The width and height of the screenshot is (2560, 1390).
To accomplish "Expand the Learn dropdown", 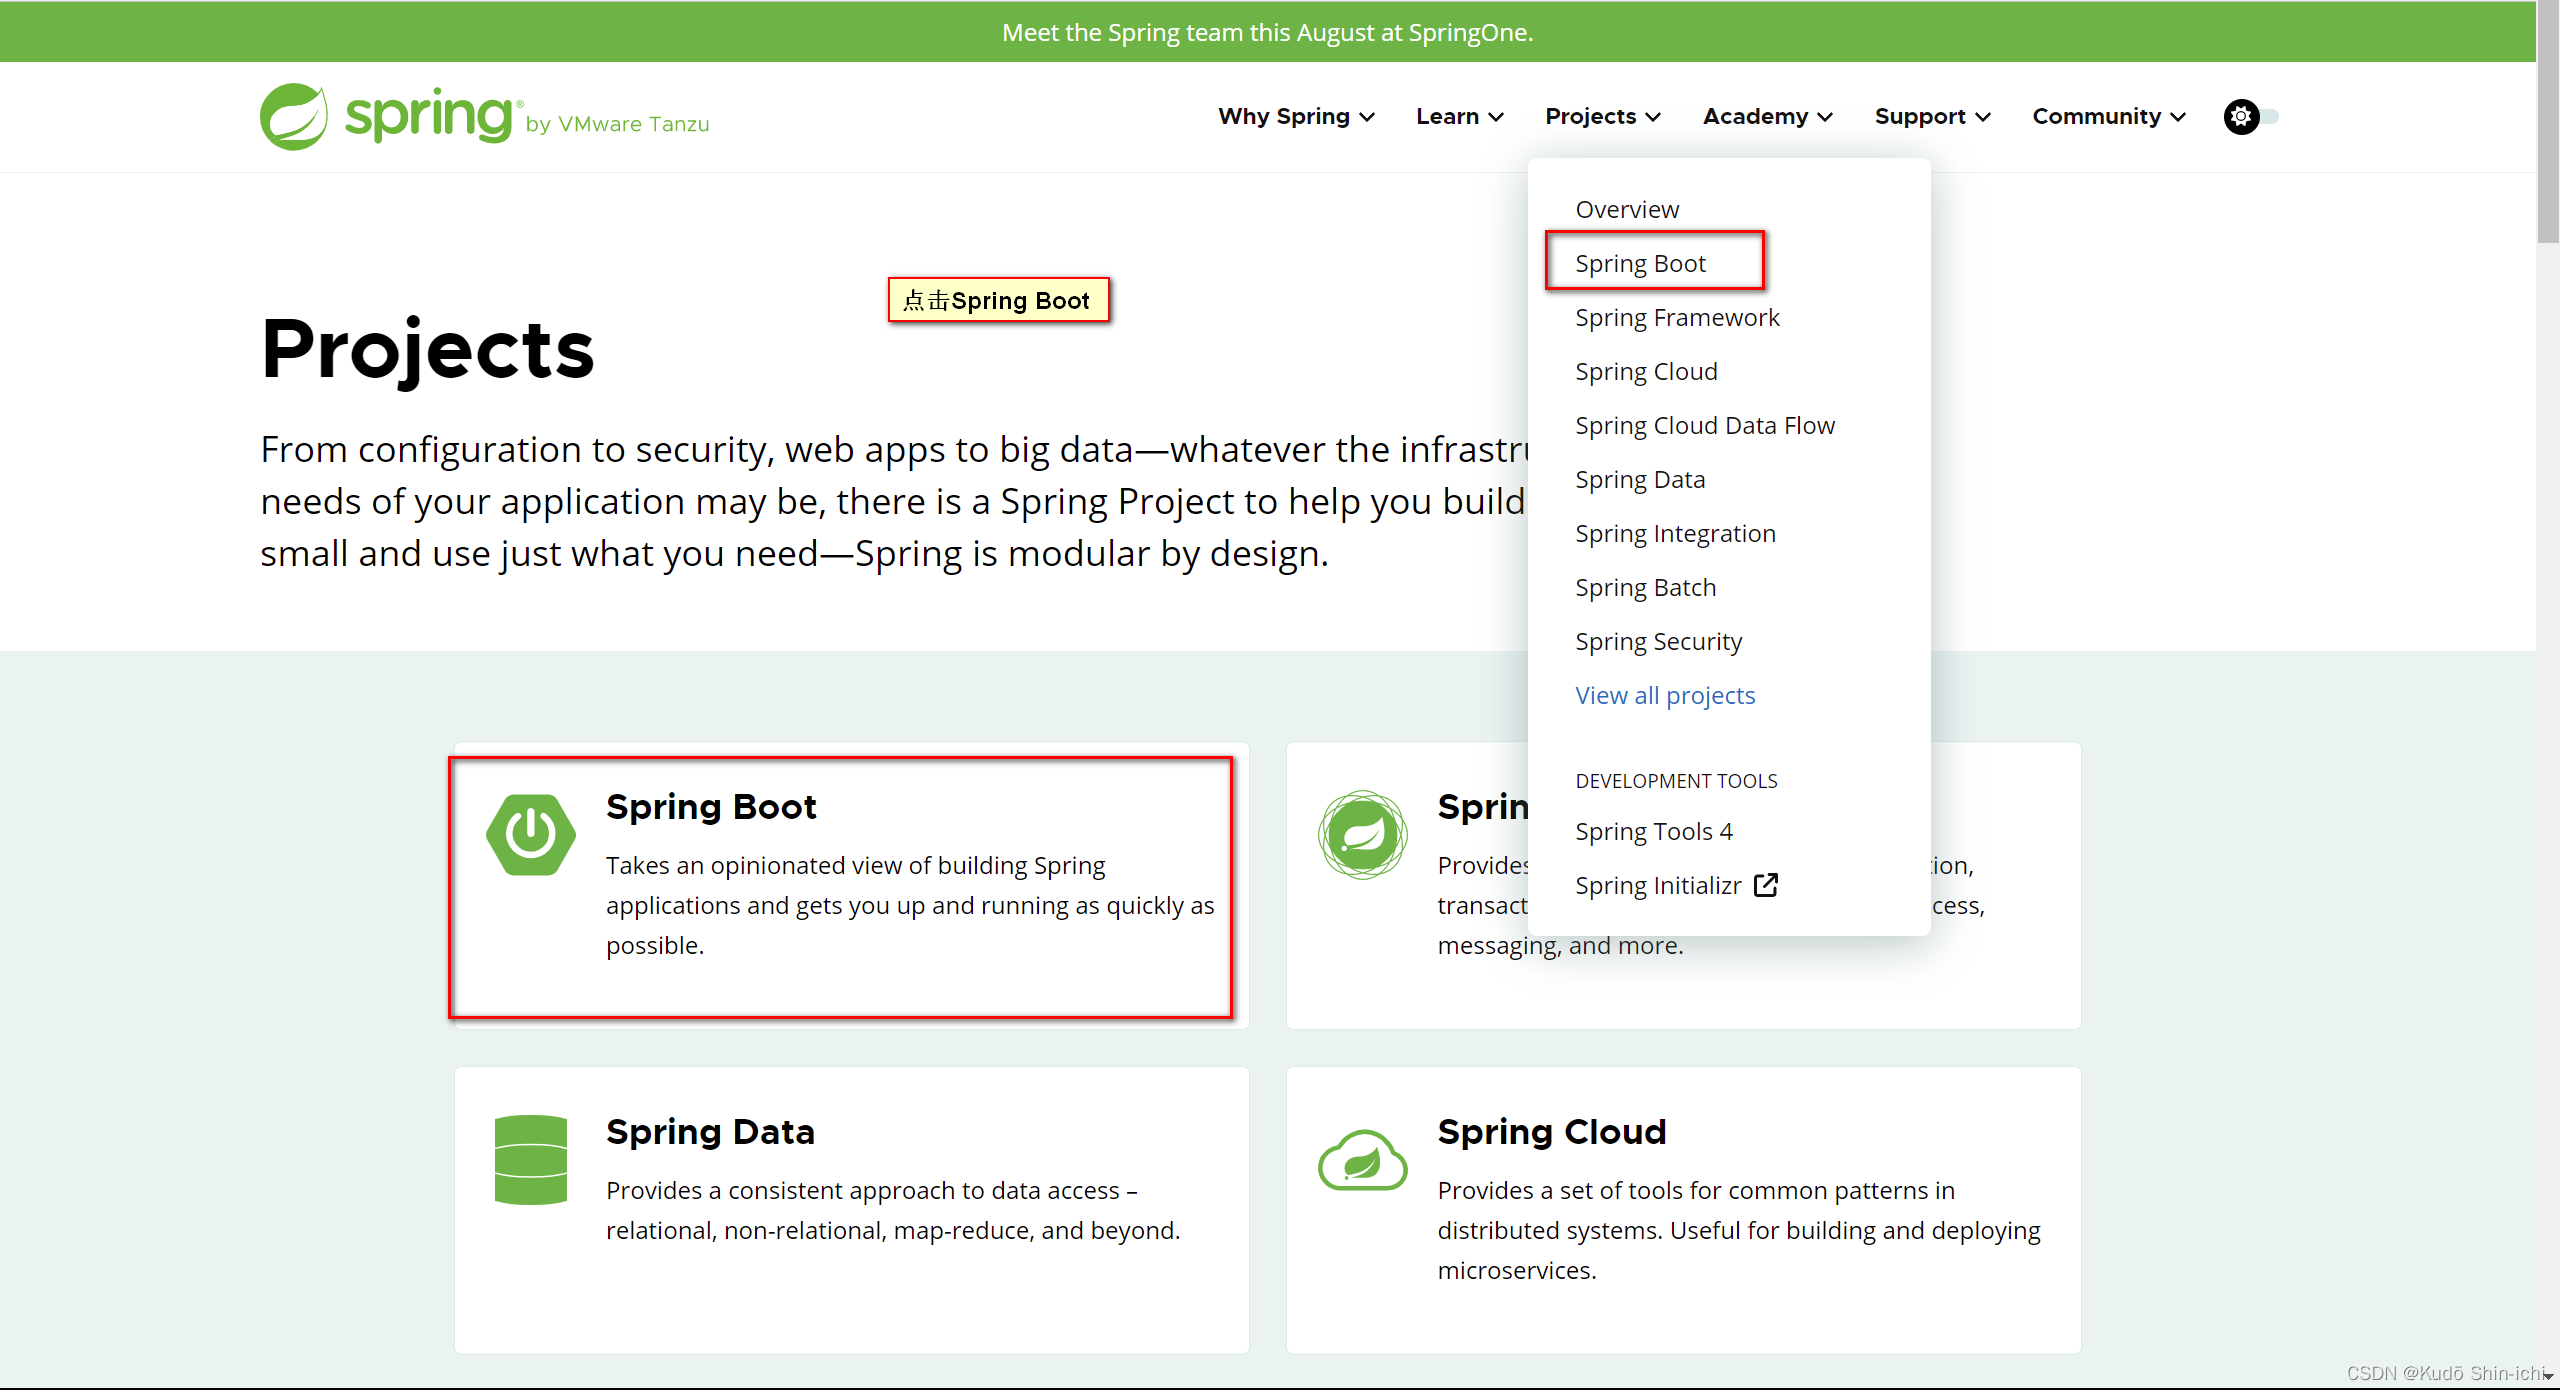I will [x=1460, y=117].
